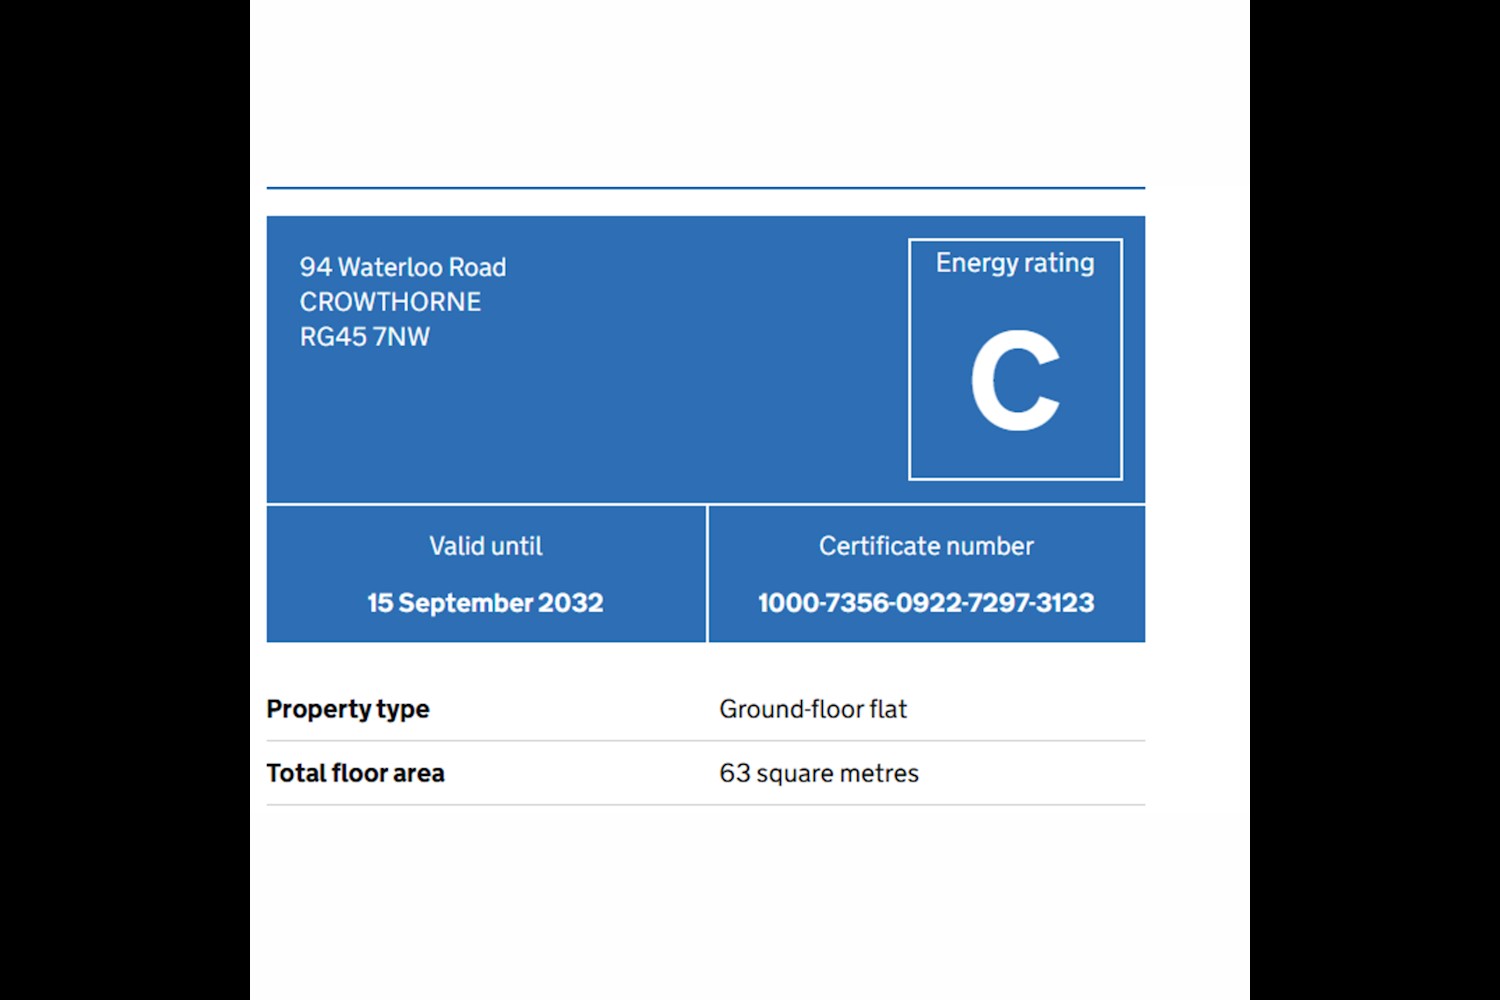Click the 94 Waterloo Road address line
This screenshot has height=1000, width=1500.
tap(403, 267)
